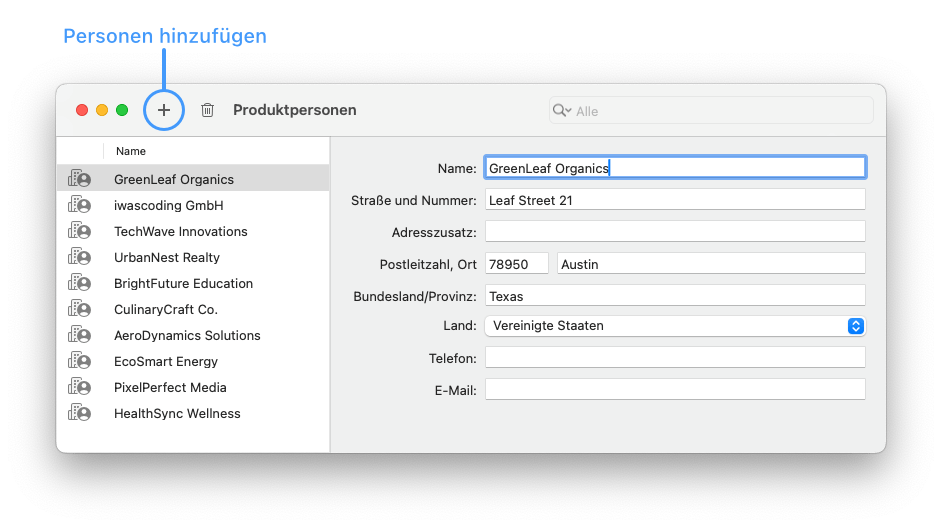
Task: Select UrbanNest Realty in the list
Action: click(166, 258)
